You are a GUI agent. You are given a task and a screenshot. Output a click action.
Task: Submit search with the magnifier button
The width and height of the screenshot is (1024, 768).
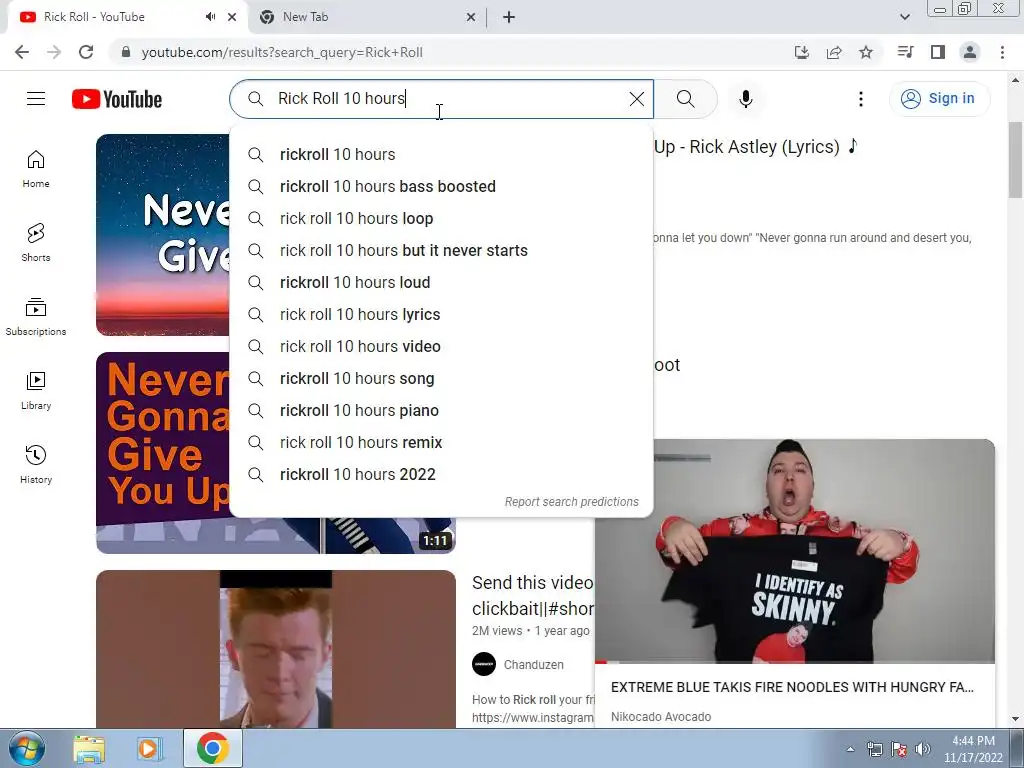point(686,99)
